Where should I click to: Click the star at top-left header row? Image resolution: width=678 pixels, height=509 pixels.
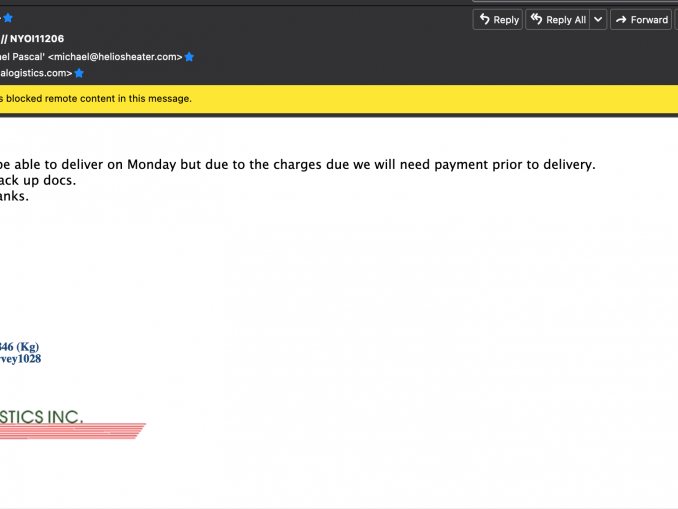tap(7, 17)
